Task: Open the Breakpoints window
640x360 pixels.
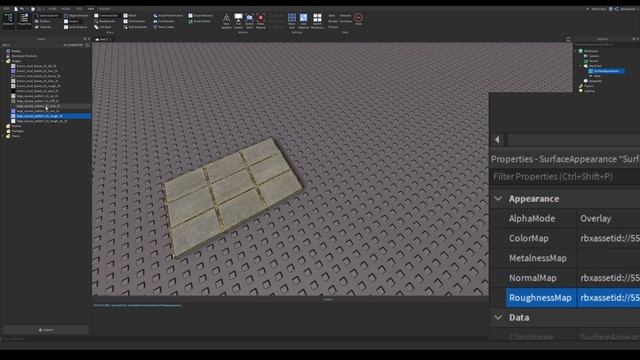Action: (x=105, y=21)
